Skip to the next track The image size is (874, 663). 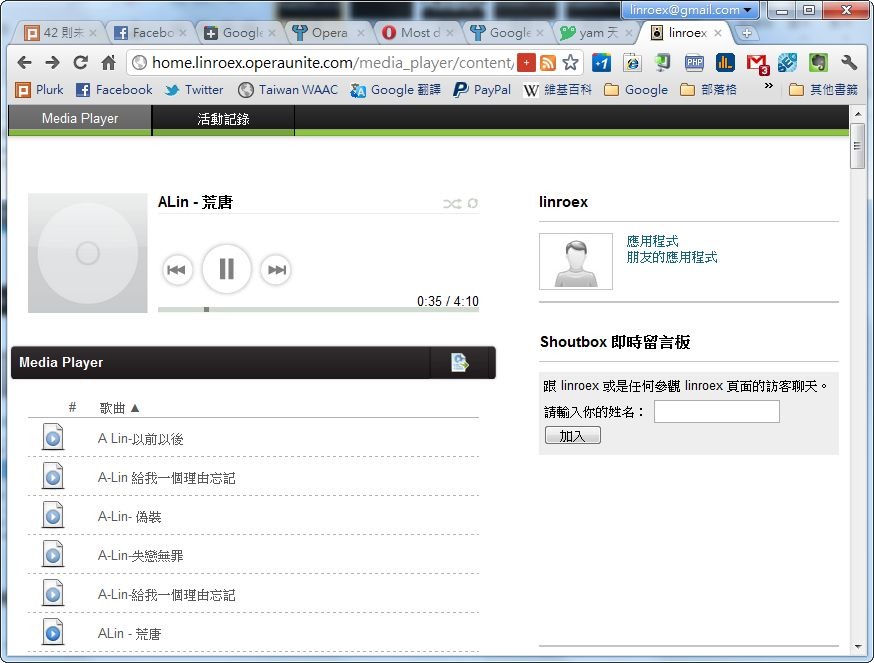point(276,270)
